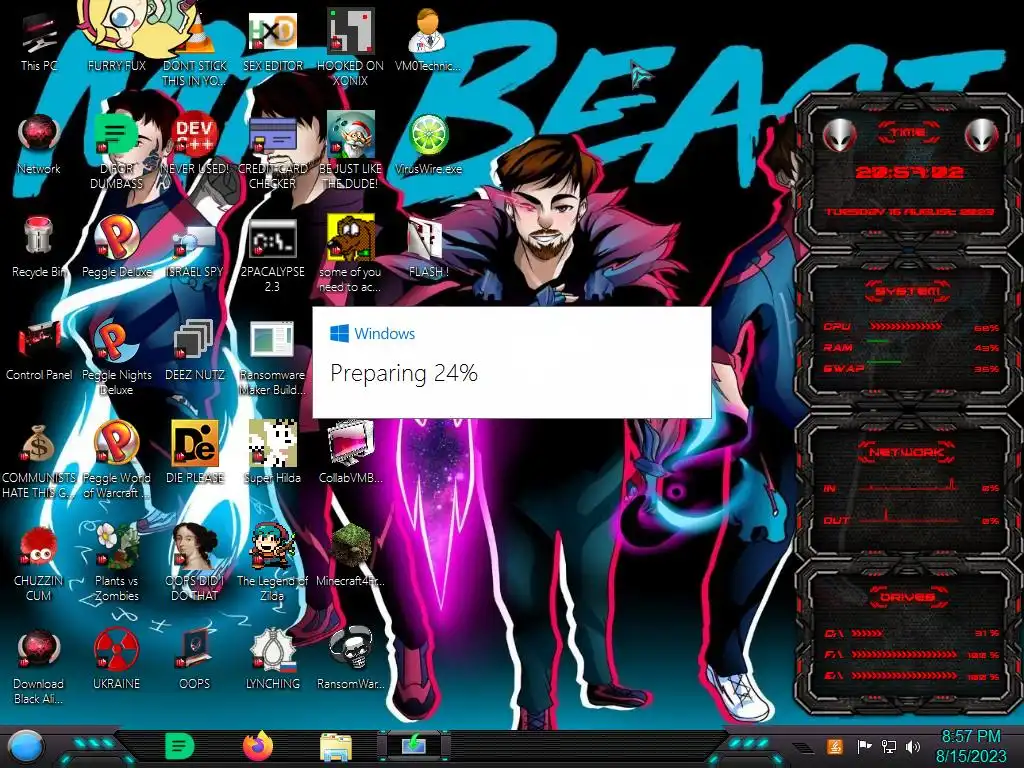This screenshot has height=768, width=1024.
Task: Open the orange app tray icon
Action: (835, 746)
